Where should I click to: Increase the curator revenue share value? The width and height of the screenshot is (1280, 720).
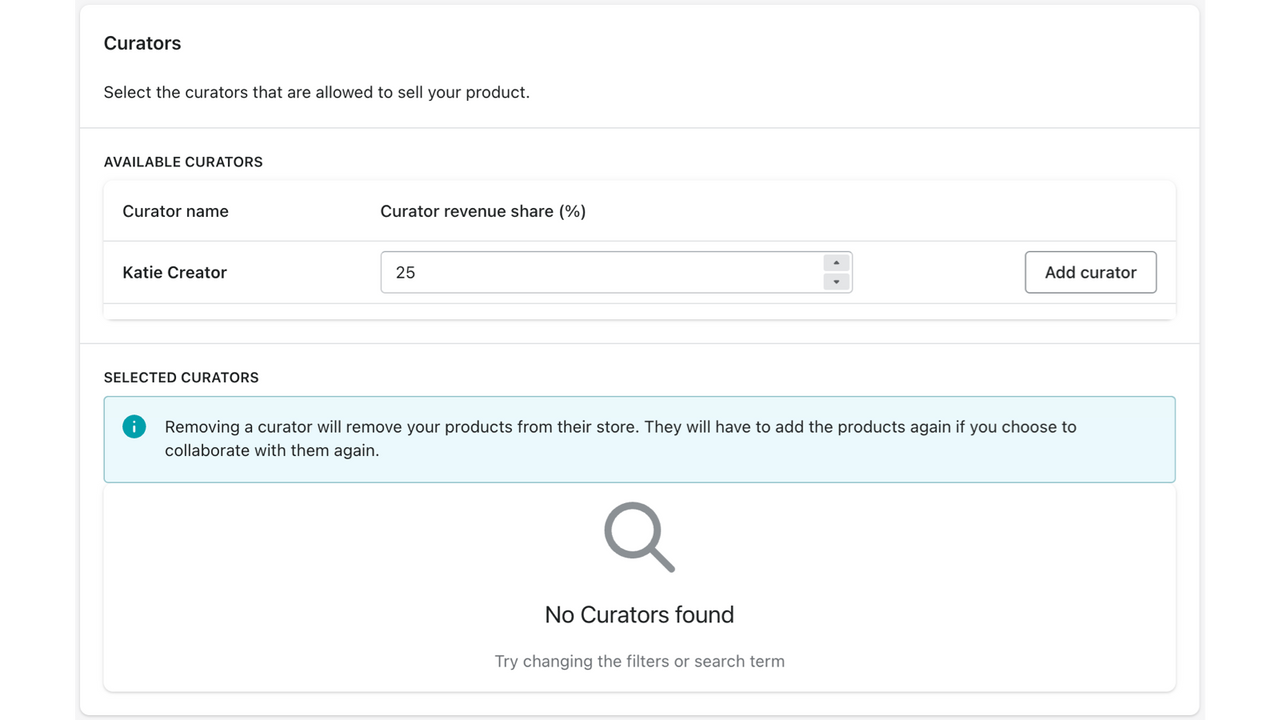[837, 263]
